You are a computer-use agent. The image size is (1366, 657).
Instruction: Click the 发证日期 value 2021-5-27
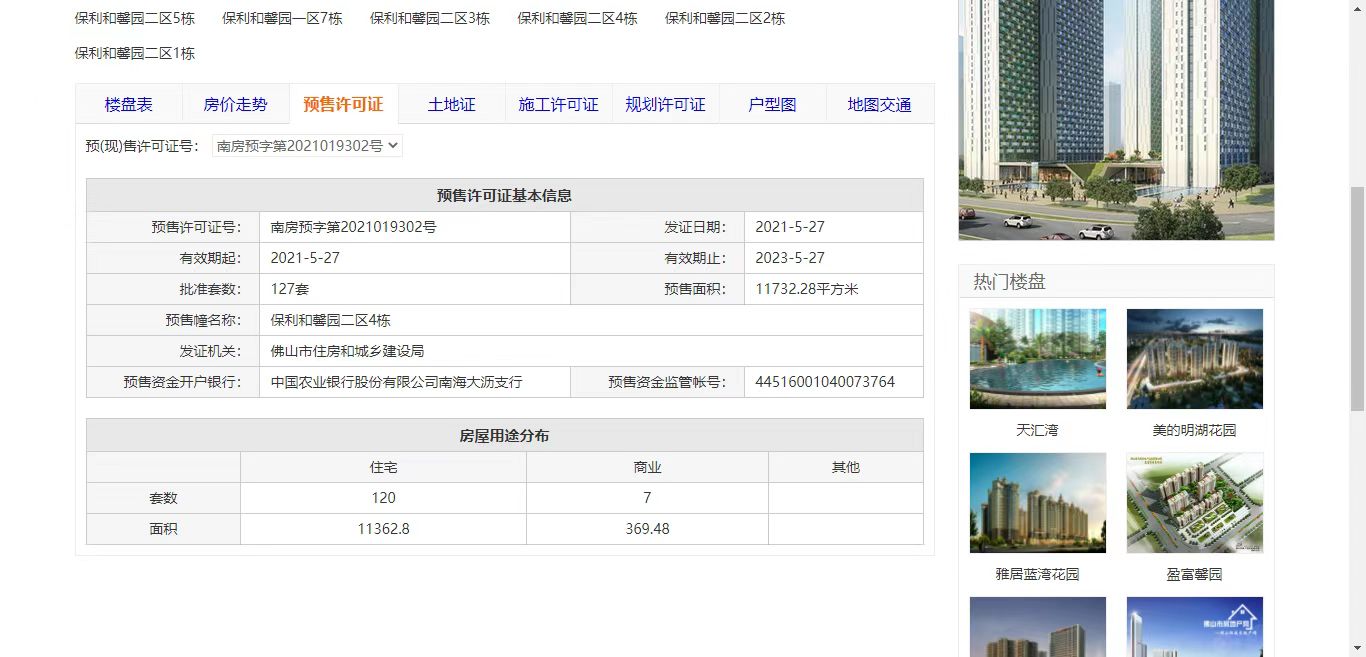(x=790, y=227)
